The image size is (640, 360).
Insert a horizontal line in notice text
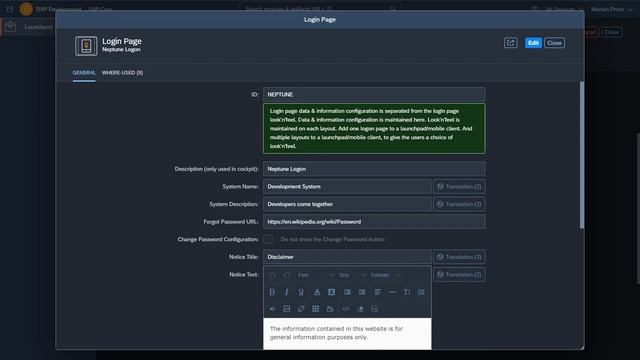click(392, 292)
